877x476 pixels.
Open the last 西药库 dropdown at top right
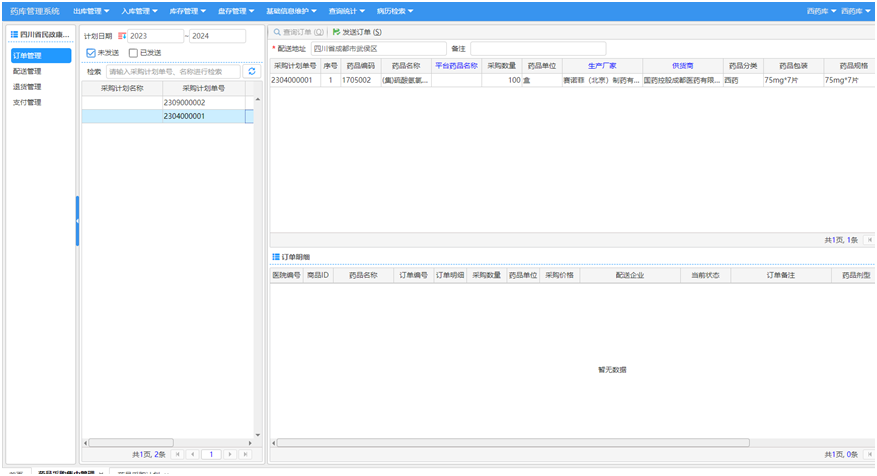coord(856,11)
